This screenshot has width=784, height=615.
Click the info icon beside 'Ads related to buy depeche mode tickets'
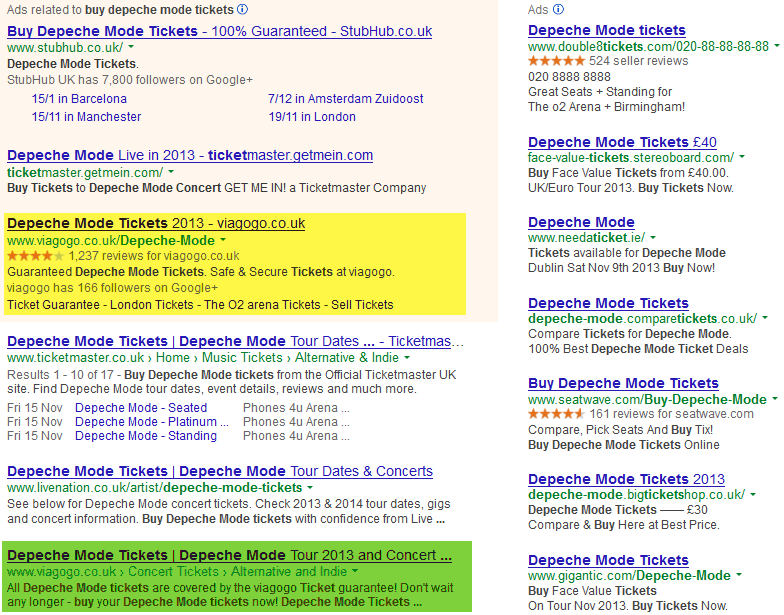(x=242, y=10)
